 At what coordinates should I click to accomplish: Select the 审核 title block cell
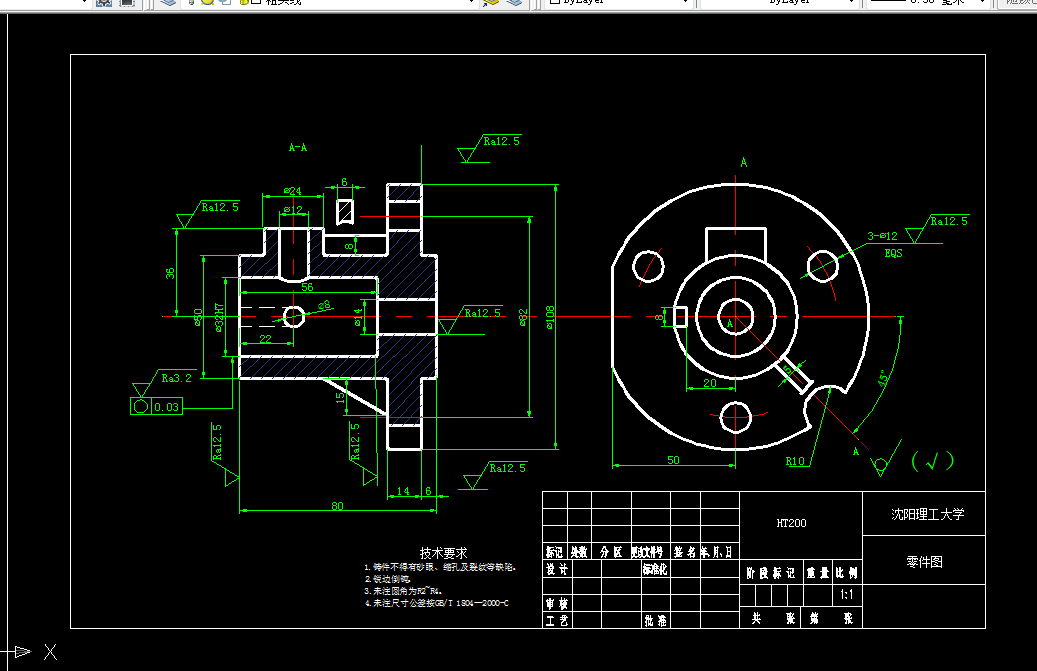556,604
